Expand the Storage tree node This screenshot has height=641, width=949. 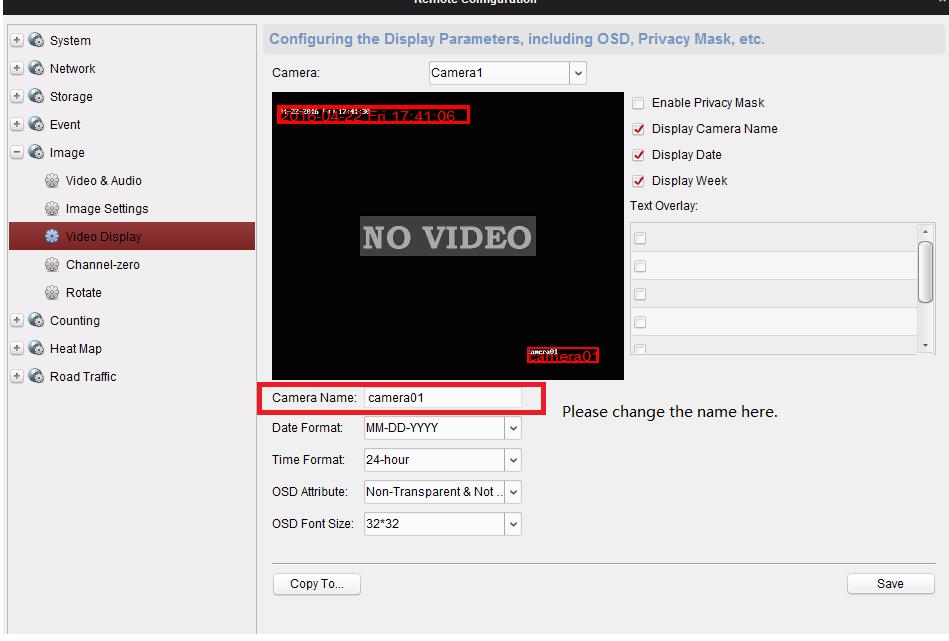[17, 97]
